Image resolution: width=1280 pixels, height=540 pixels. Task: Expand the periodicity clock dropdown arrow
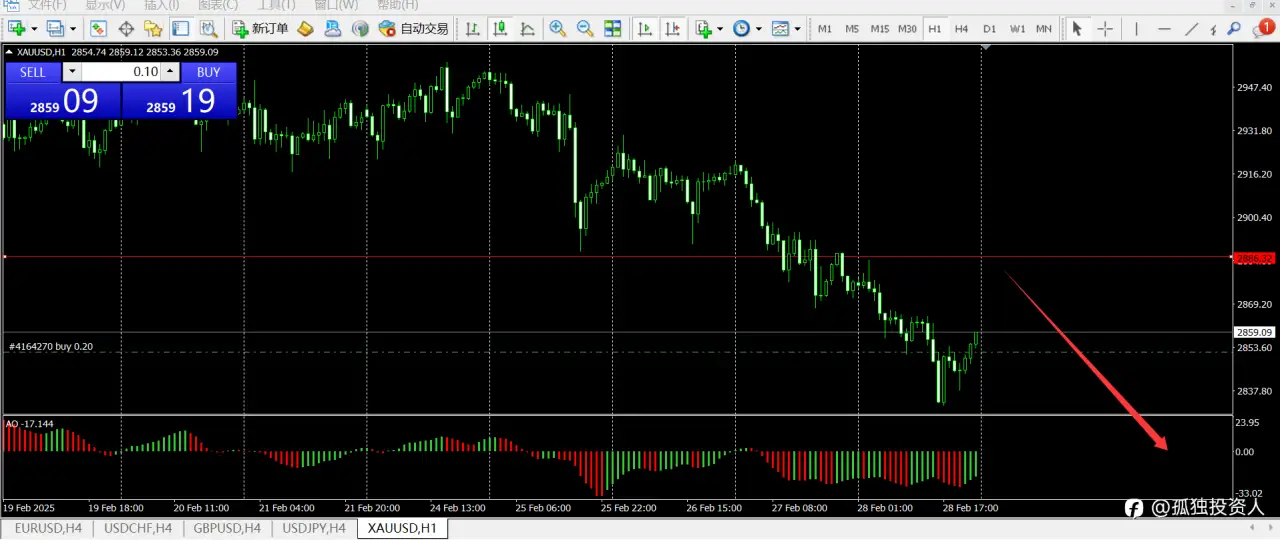(758, 29)
